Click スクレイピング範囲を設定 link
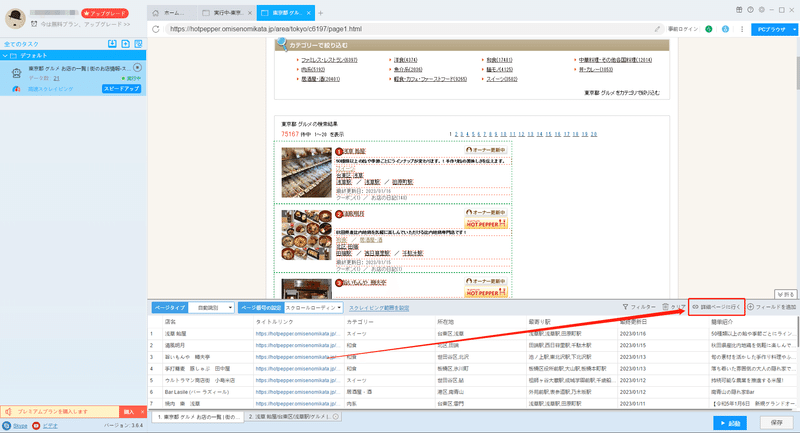This screenshot has width=800, height=433. 379,308
